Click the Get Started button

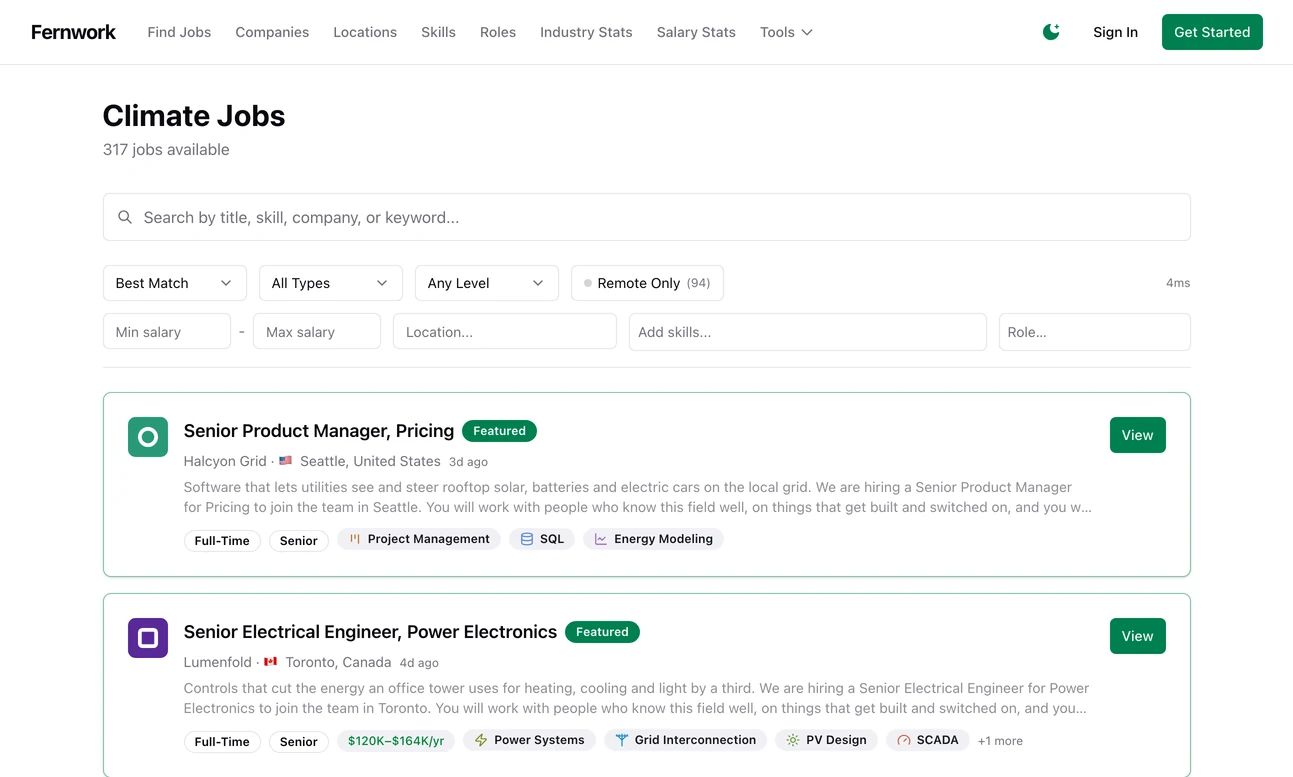[1212, 32]
